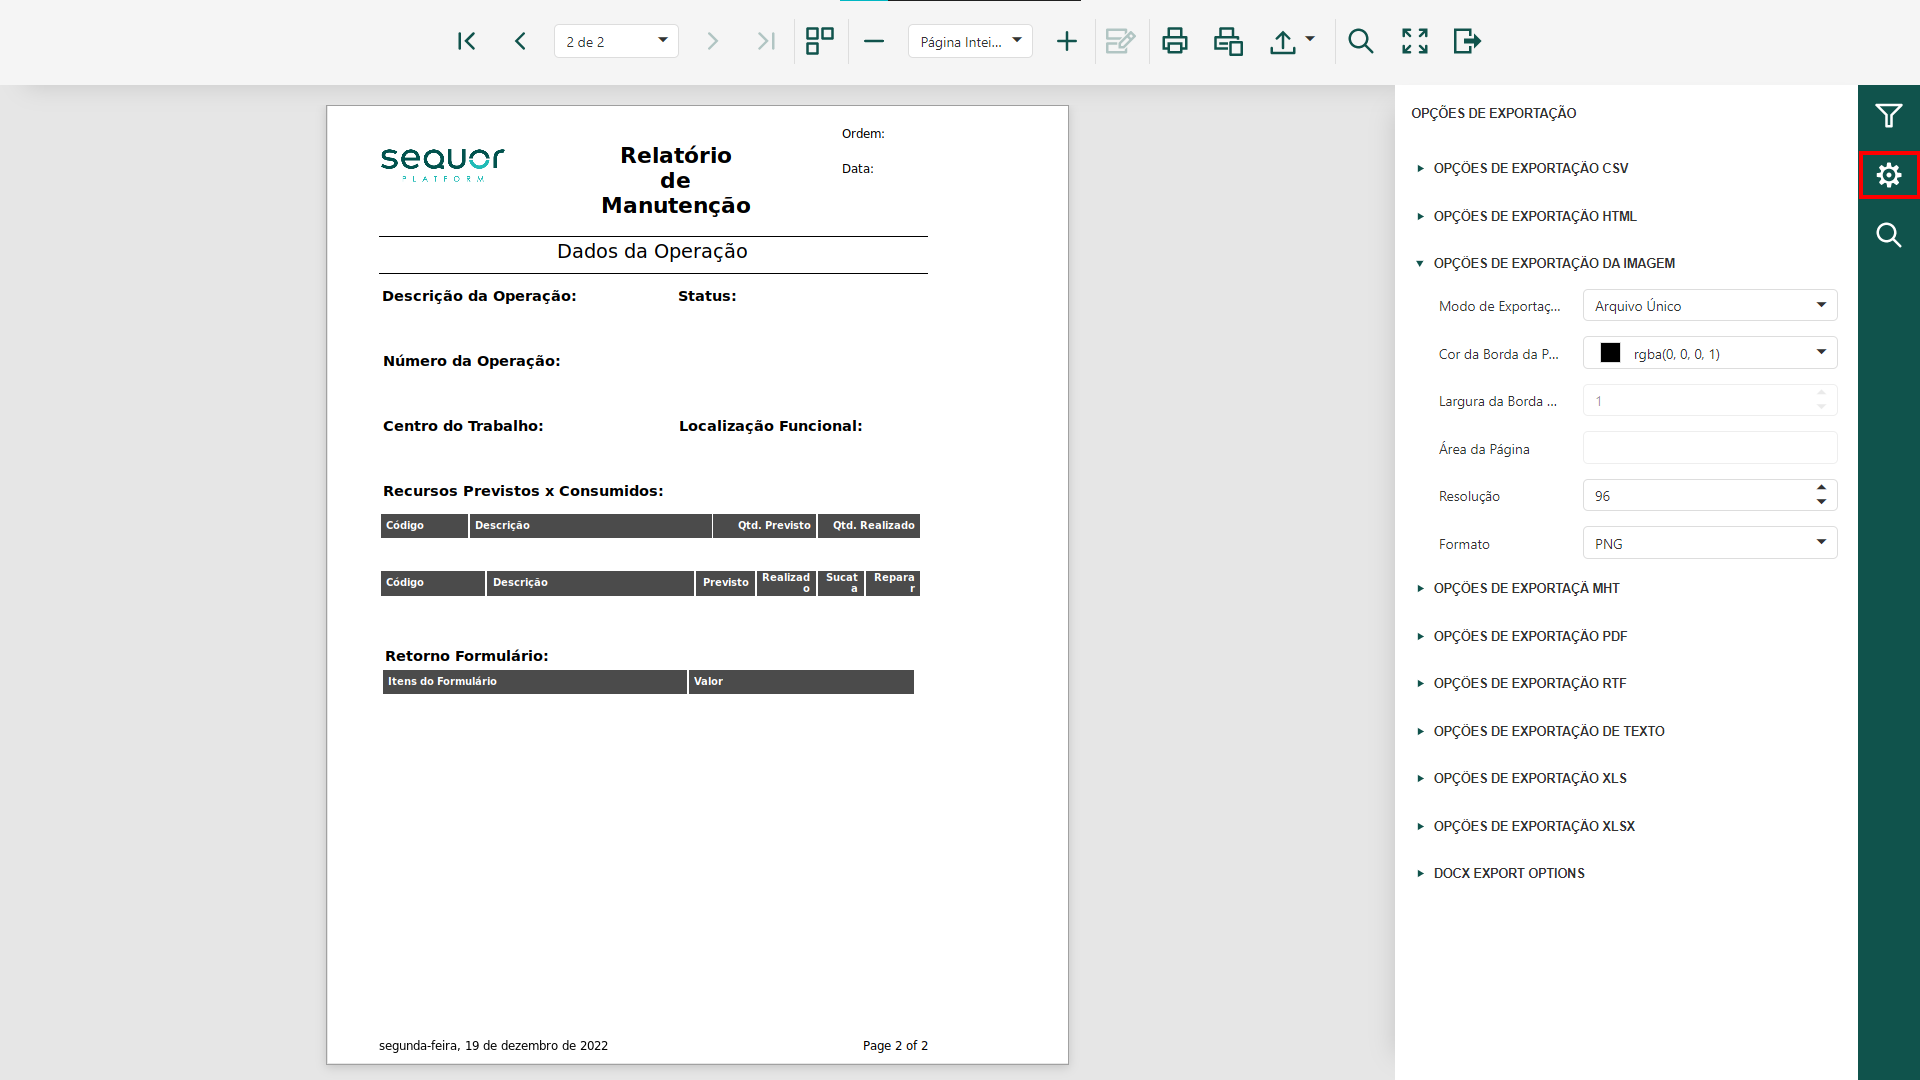The image size is (1920, 1080).
Task: Click 'Page 2 of 2' footer text
Action: [895, 1046]
